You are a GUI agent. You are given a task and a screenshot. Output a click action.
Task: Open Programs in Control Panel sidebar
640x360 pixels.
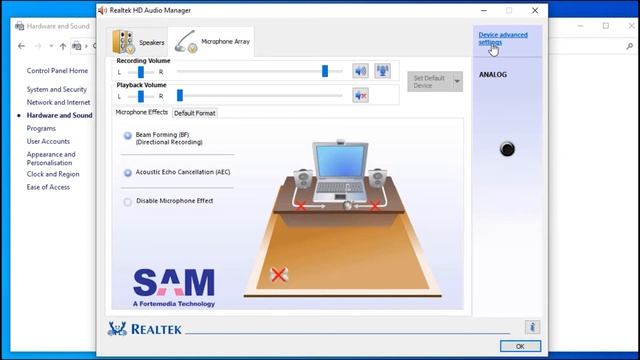click(41, 128)
